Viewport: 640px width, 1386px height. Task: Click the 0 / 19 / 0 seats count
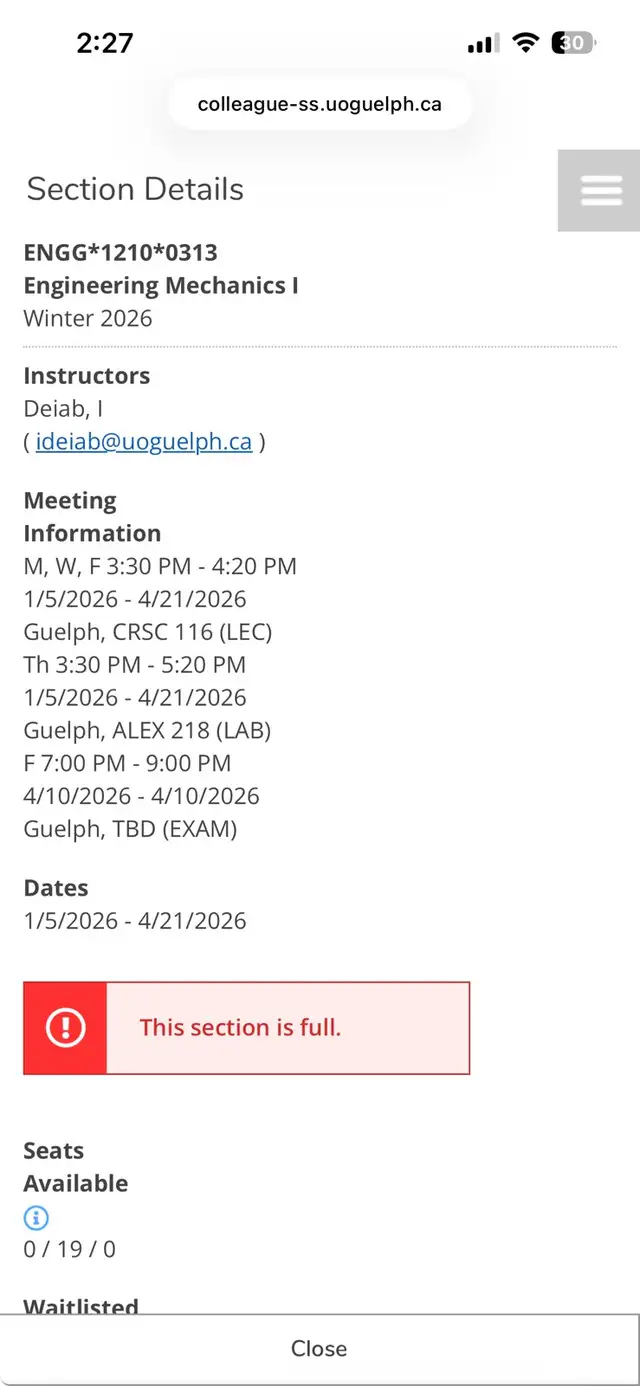click(69, 1249)
